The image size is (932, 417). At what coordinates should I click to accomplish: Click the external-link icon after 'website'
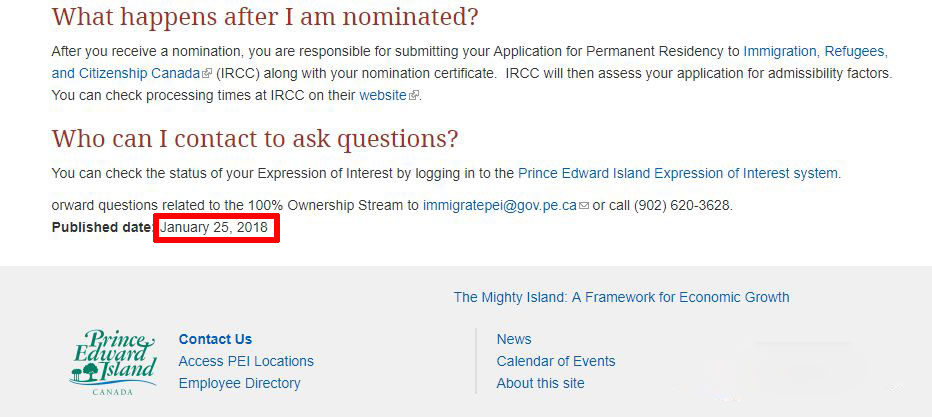tap(414, 96)
